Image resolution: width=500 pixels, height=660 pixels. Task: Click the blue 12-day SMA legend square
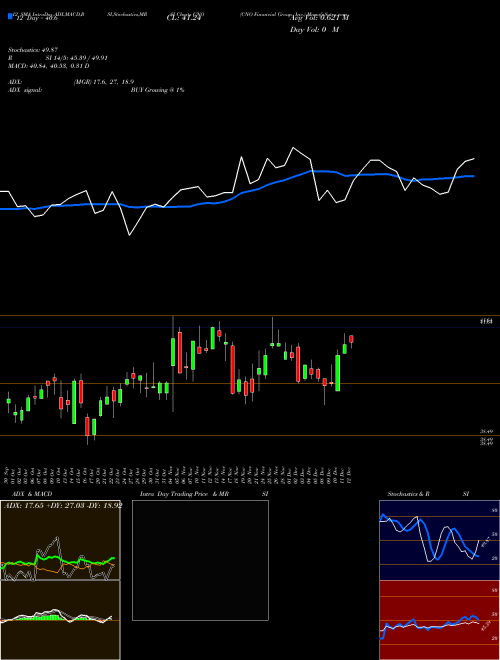10,16
